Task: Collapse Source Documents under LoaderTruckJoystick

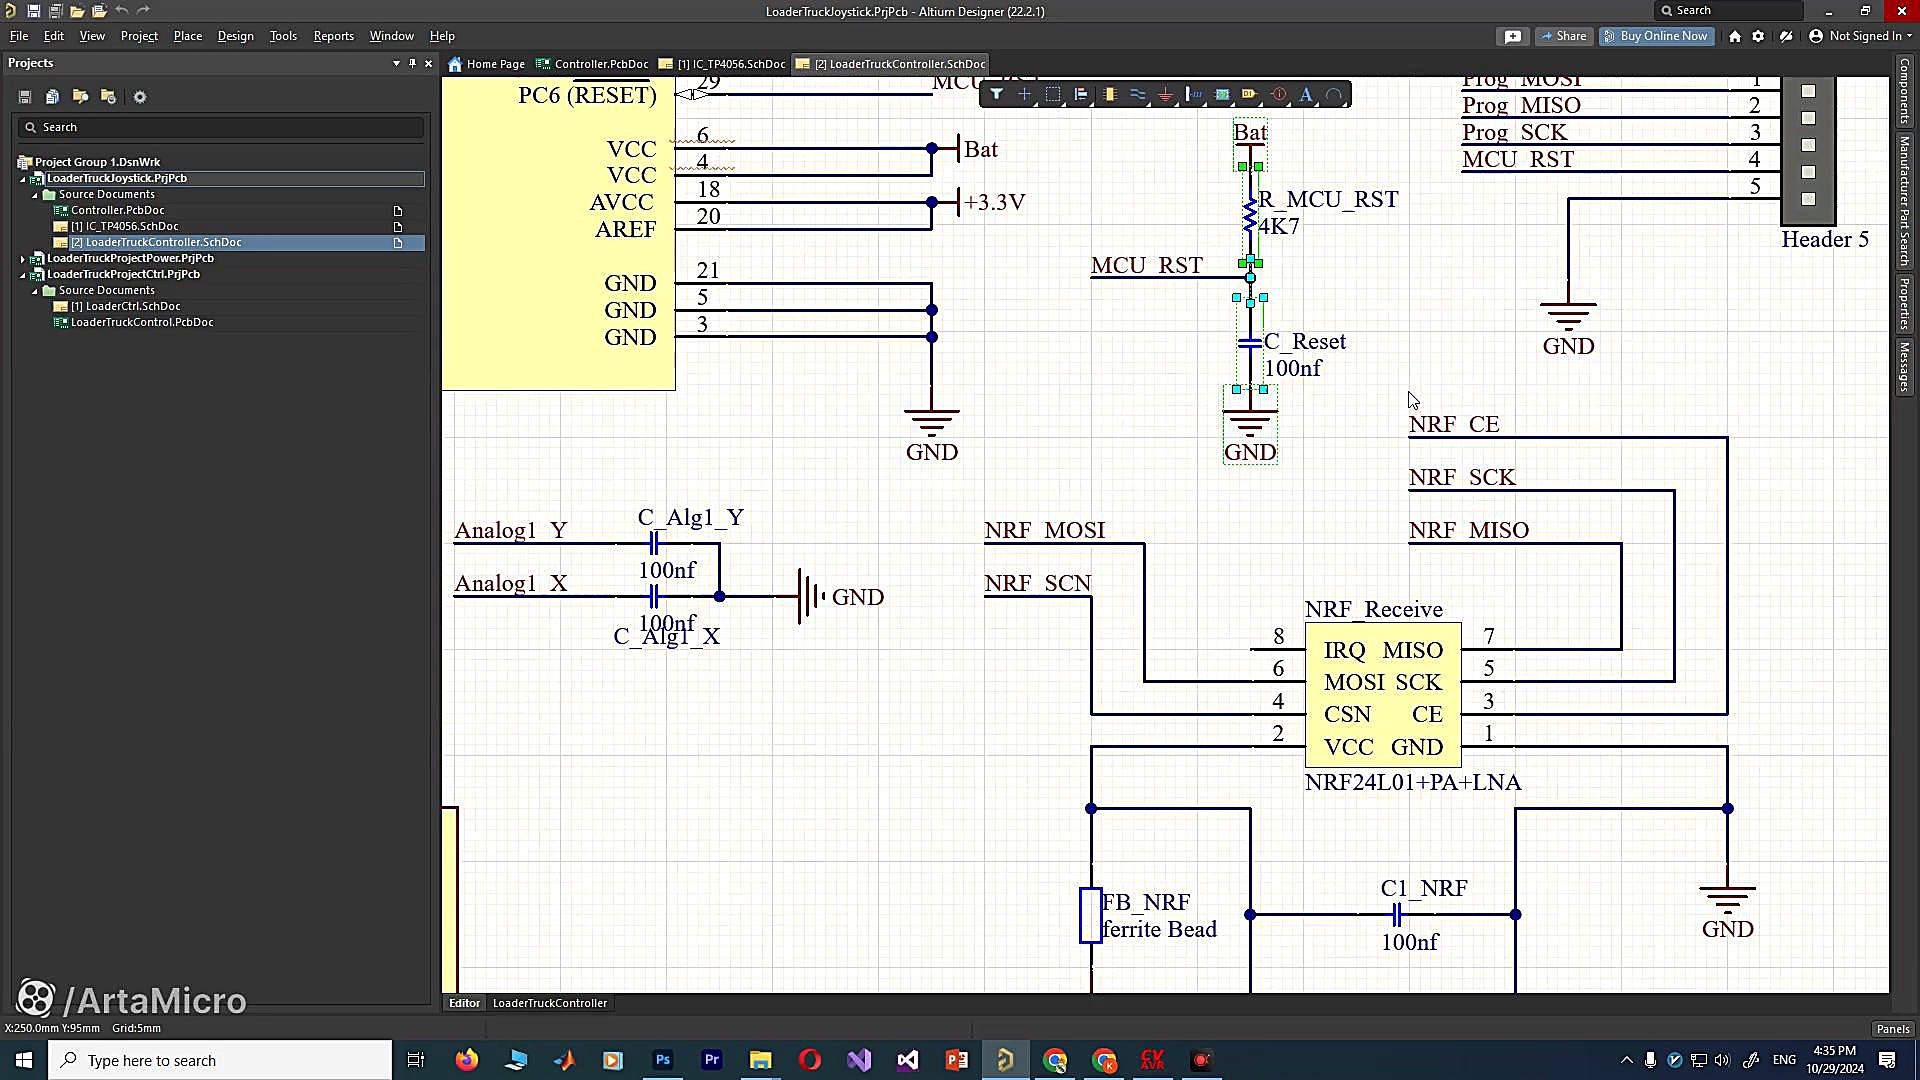Action: [x=35, y=194]
